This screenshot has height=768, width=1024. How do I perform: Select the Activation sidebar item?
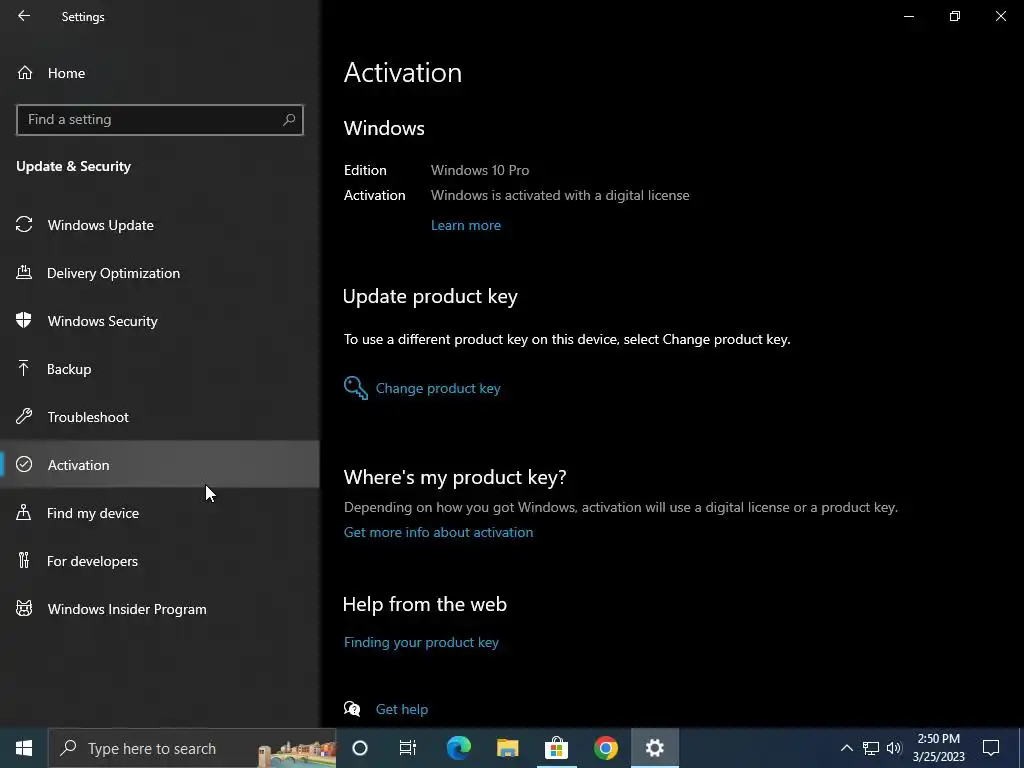pos(159,464)
